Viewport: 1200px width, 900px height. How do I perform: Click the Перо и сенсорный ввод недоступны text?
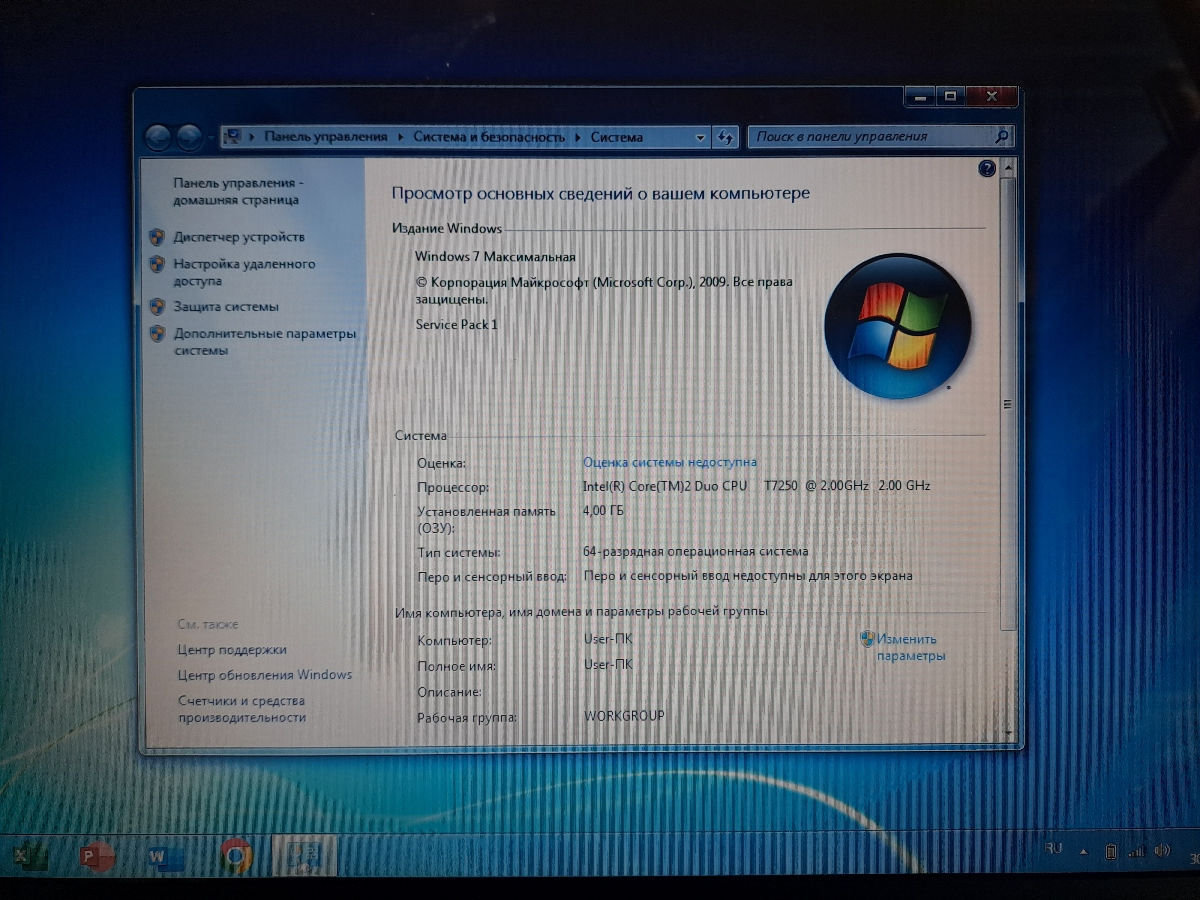(748, 576)
